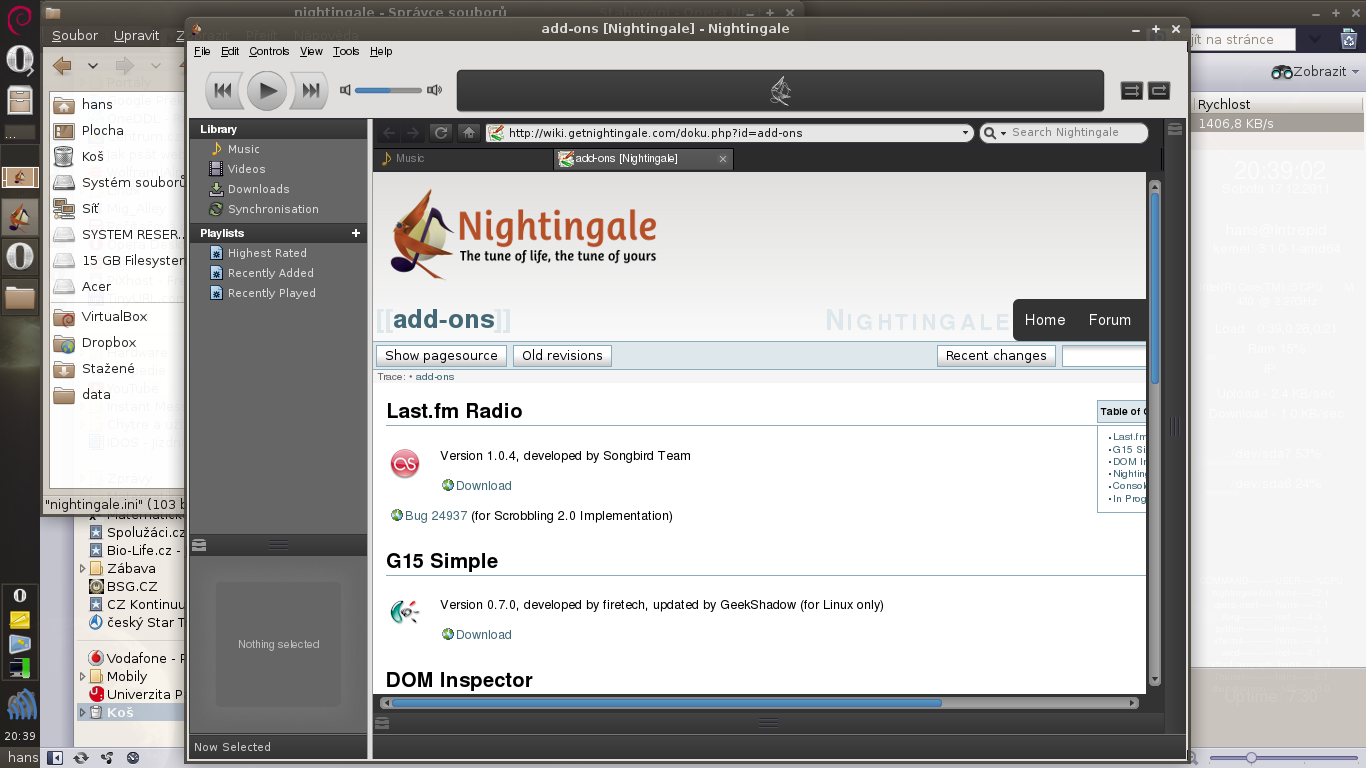Viewport: 1366px width, 768px height.
Task: Click the play button in Nightingale
Action: 267,91
